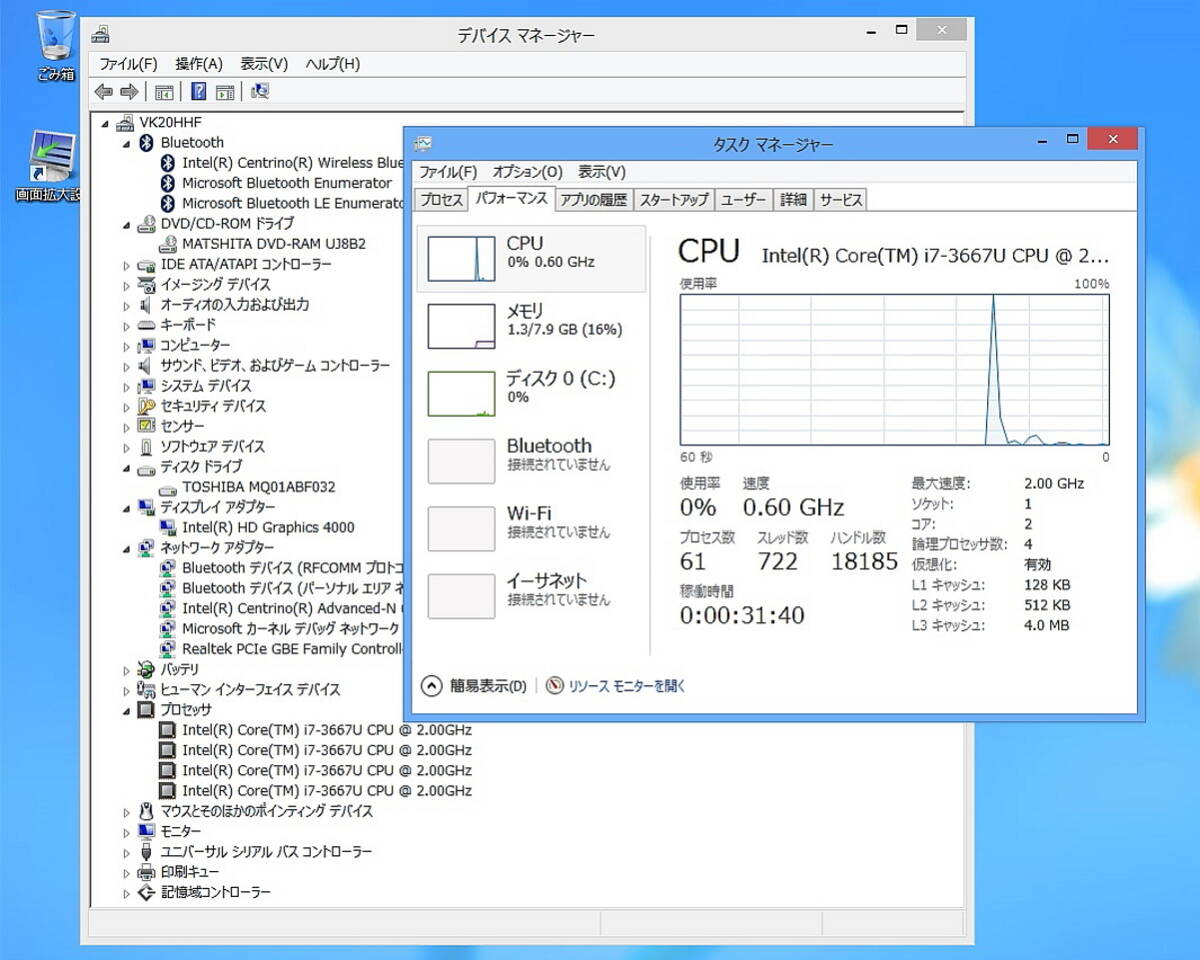The height and width of the screenshot is (960, 1200).
Task: Select the セキュリティ デバイス category label
Action: 213,406
